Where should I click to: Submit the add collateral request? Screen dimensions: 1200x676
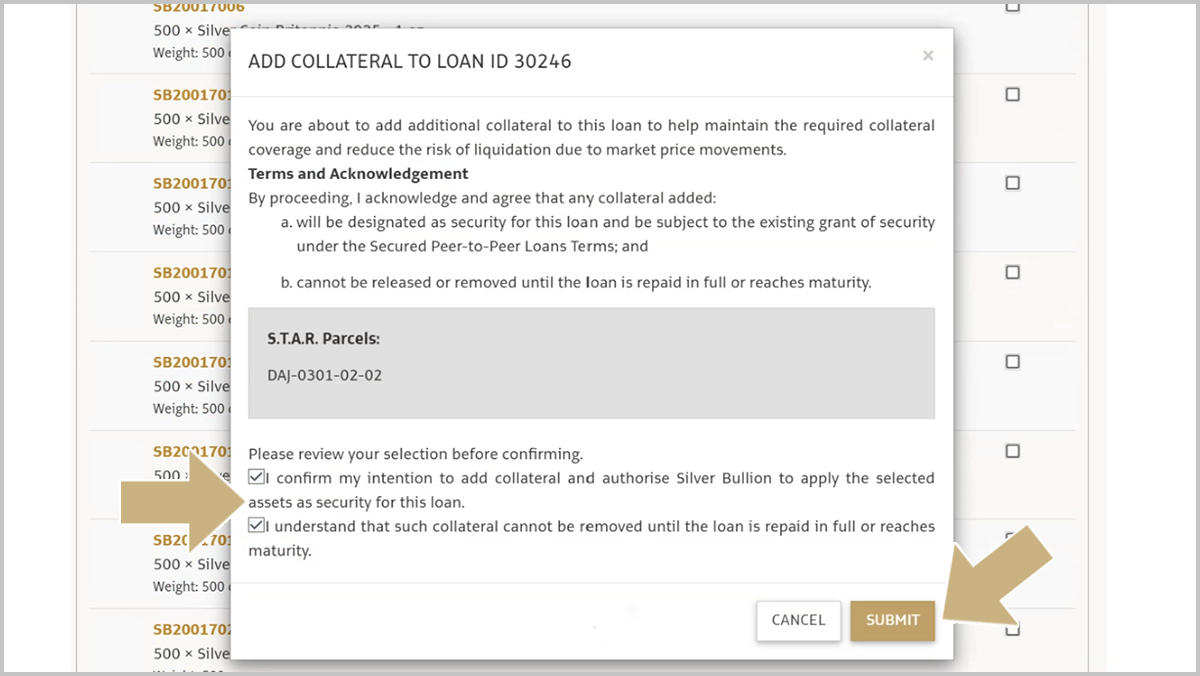(892, 620)
